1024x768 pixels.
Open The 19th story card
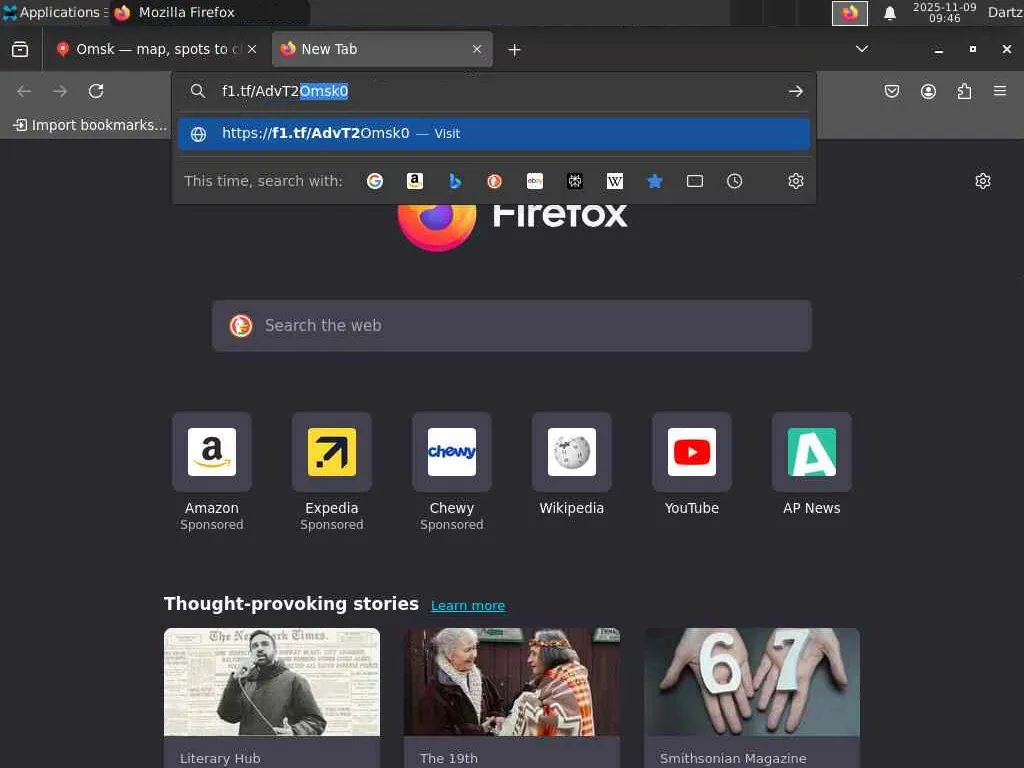point(511,697)
